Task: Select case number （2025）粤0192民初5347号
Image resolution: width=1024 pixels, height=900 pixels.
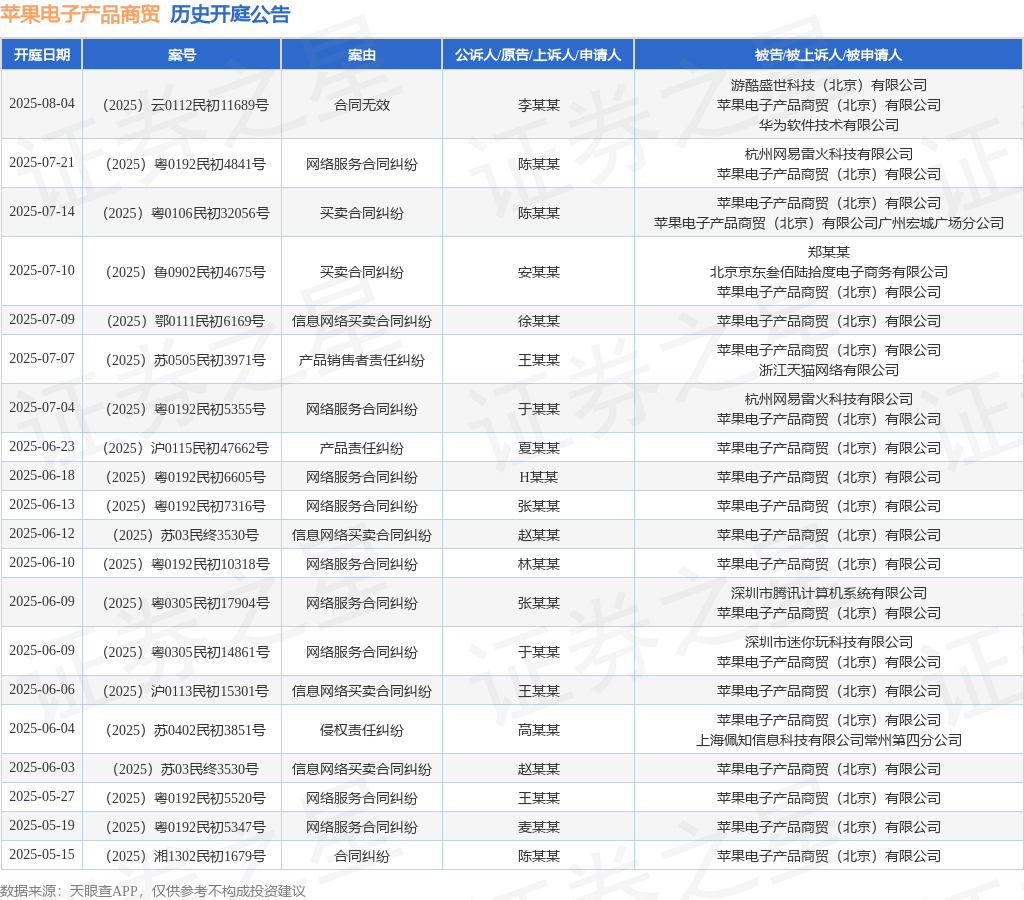Action: pos(185,827)
